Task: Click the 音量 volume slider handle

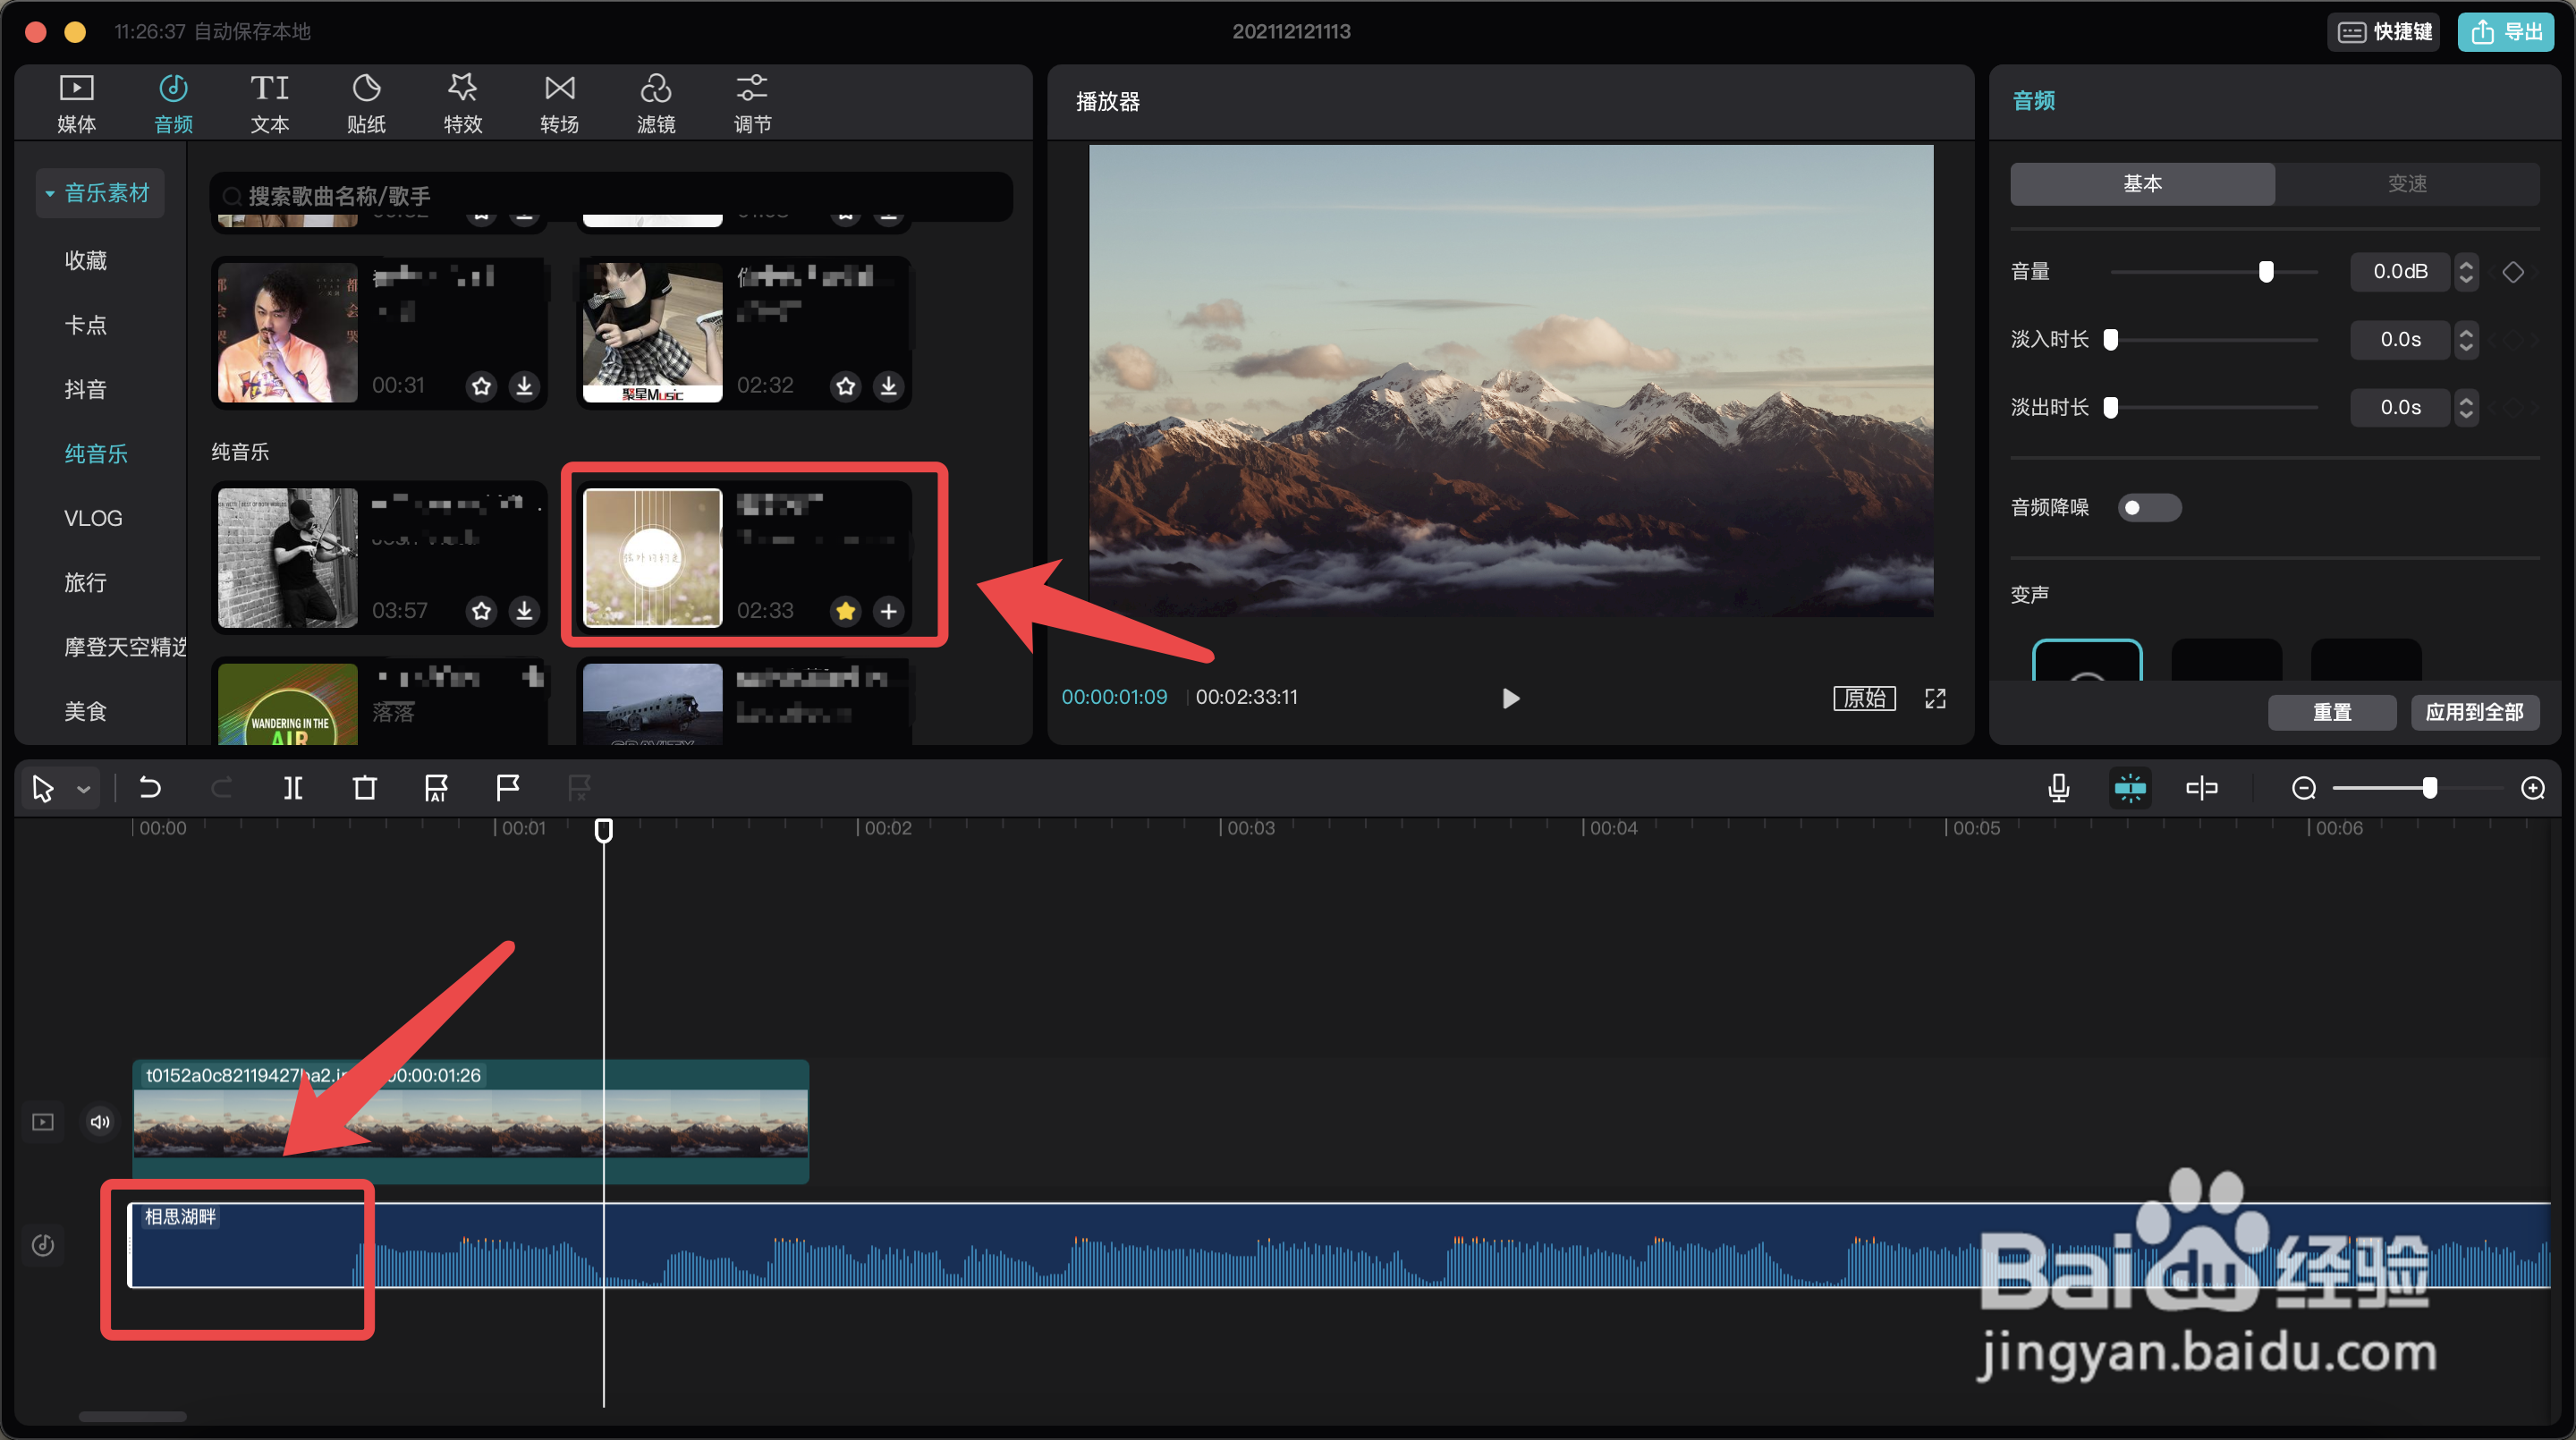Action: (x=2266, y=271)
